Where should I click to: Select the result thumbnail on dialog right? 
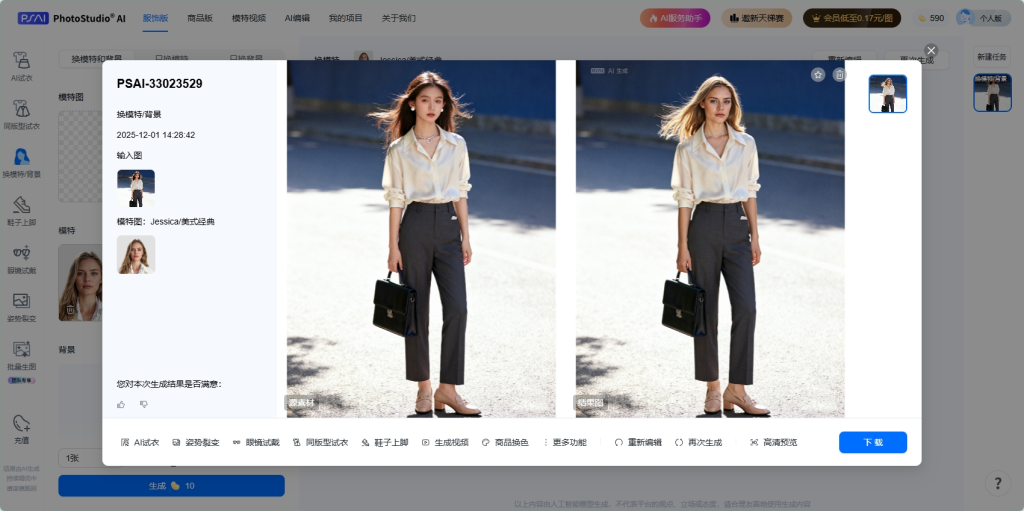[x=888, y=93]
